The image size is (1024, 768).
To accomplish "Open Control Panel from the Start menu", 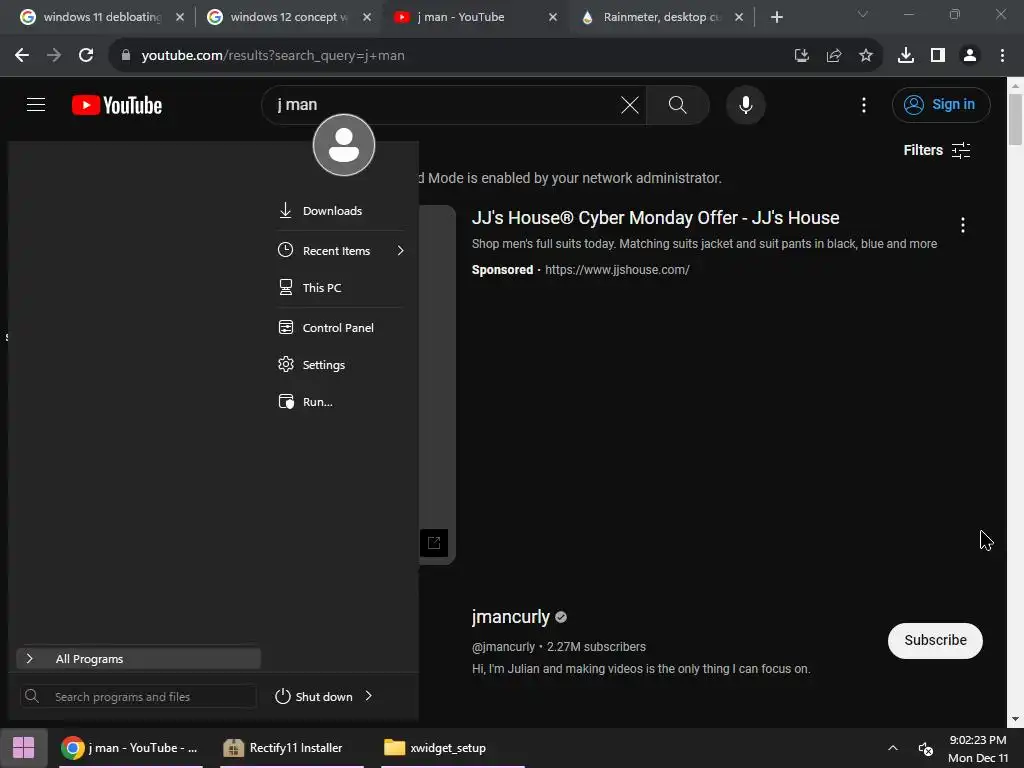I will [x=340, y=328].
